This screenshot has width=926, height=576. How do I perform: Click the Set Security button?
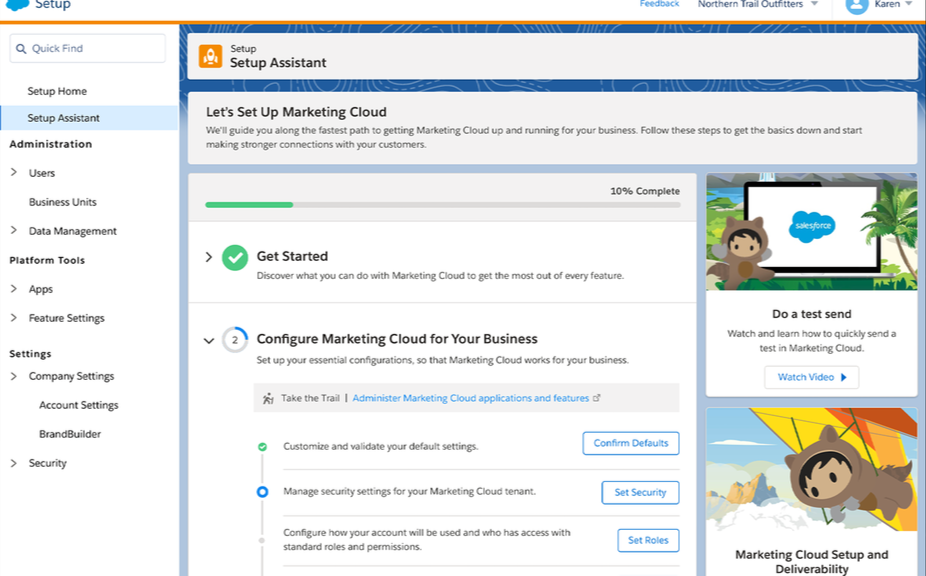pos(640,492)
